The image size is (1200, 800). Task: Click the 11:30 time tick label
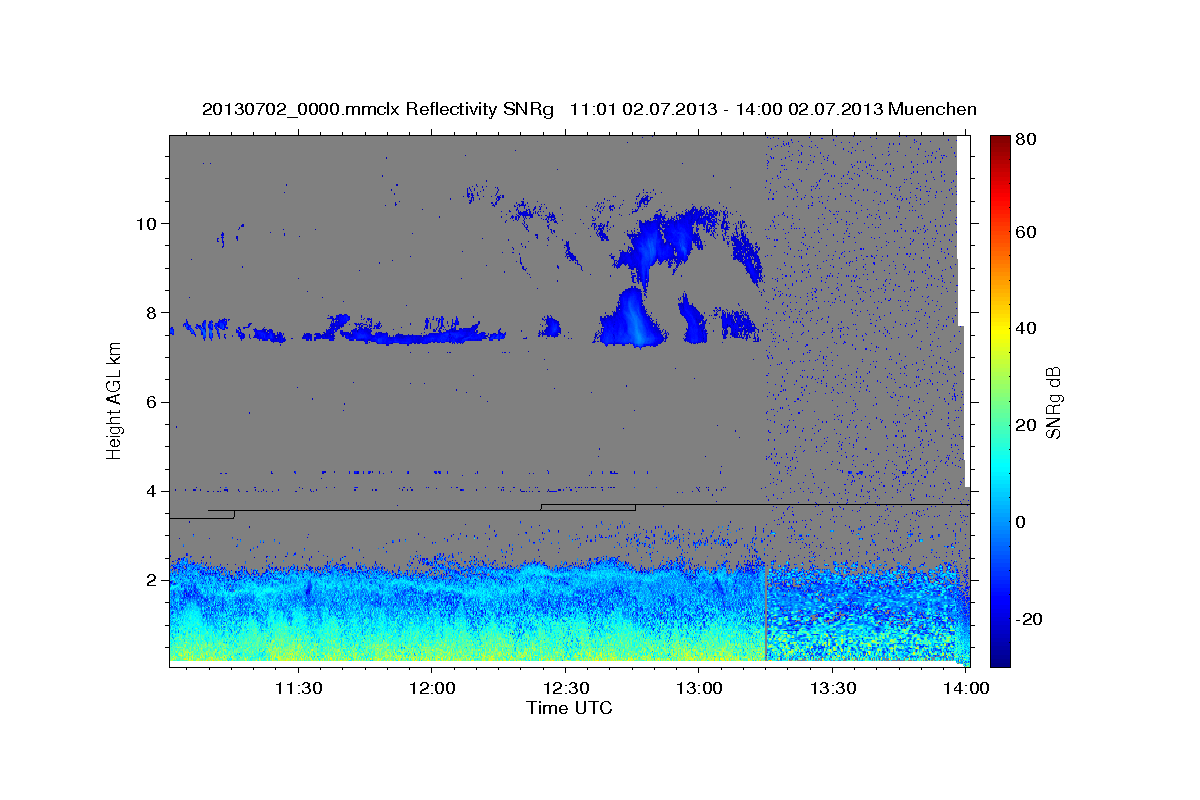coord(298,688)
